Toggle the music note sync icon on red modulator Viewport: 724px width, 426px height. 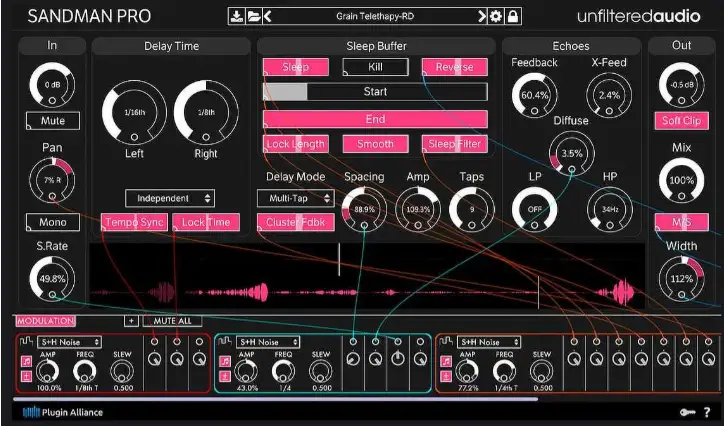tap(26, 361)
